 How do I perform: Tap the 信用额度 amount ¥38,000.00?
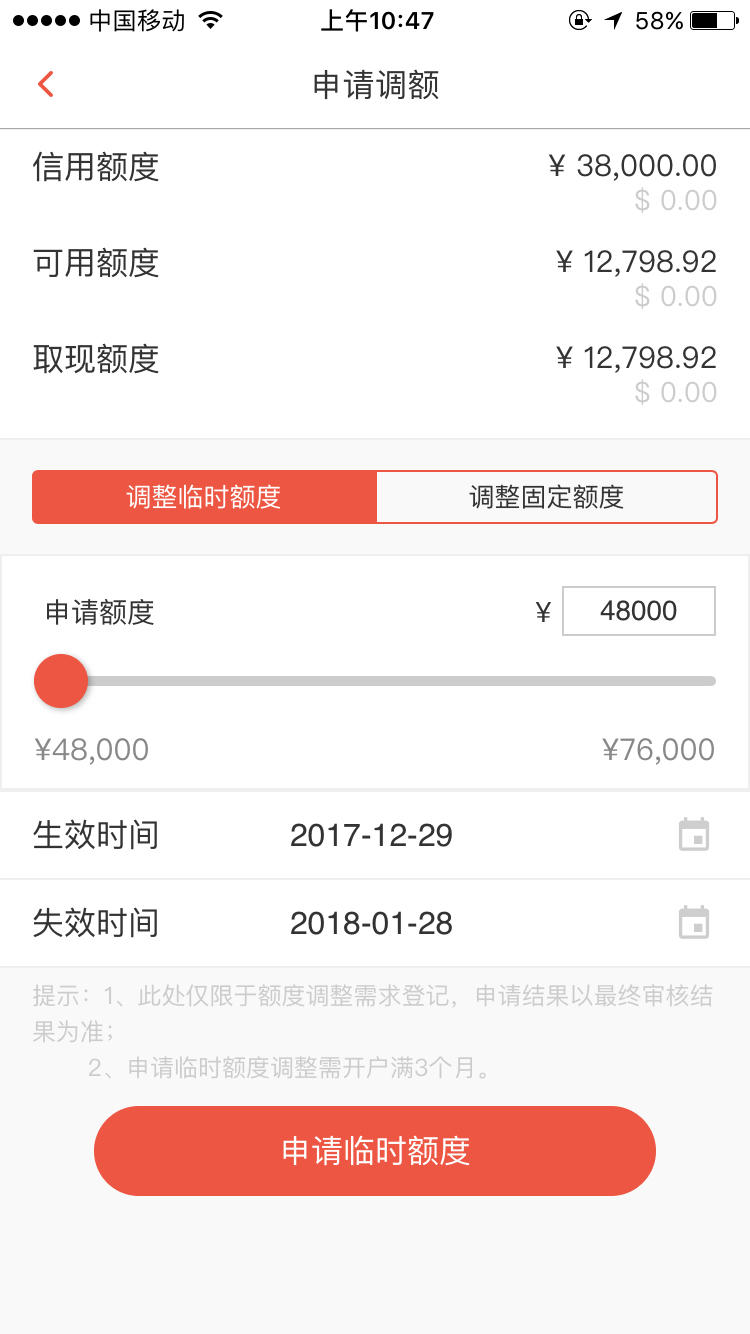click(633, 166)
